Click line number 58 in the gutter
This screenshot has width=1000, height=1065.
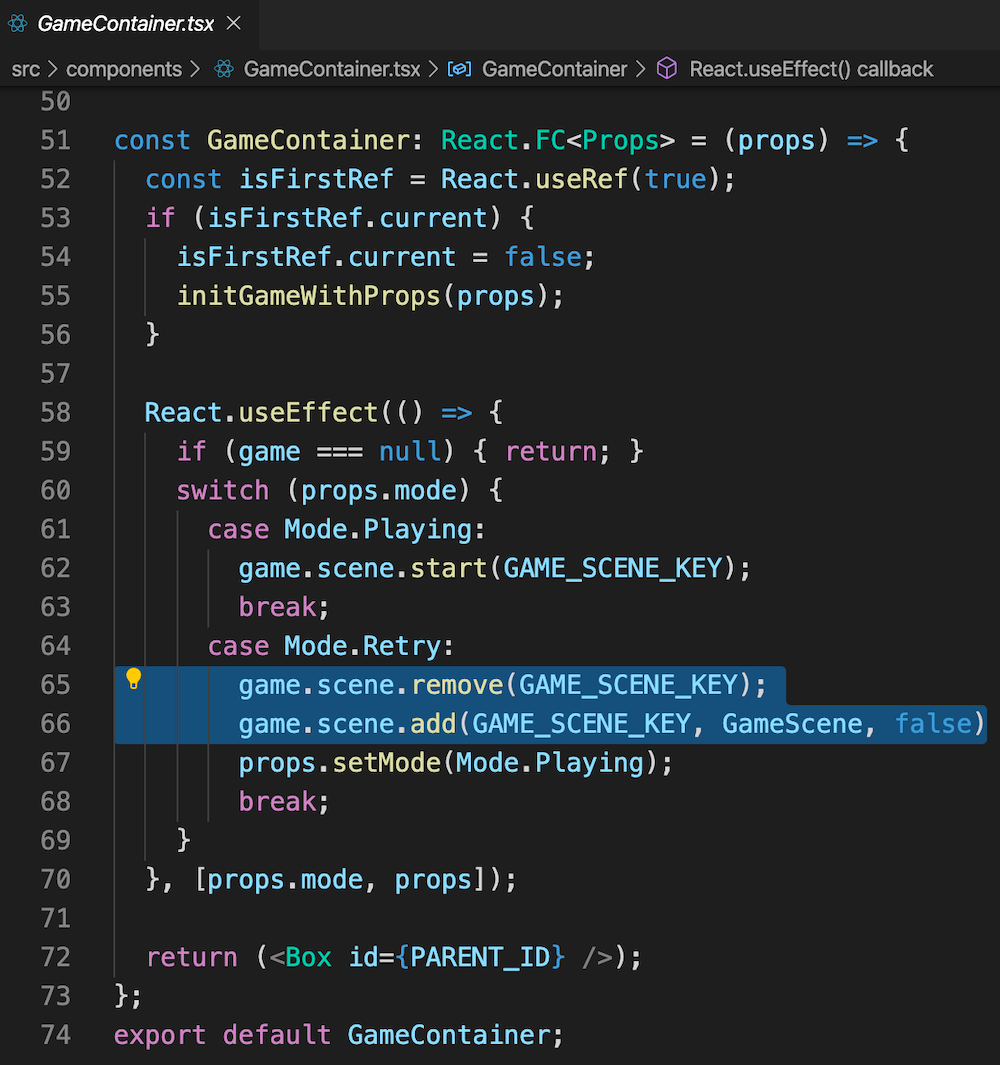click(x=55, y=412)
